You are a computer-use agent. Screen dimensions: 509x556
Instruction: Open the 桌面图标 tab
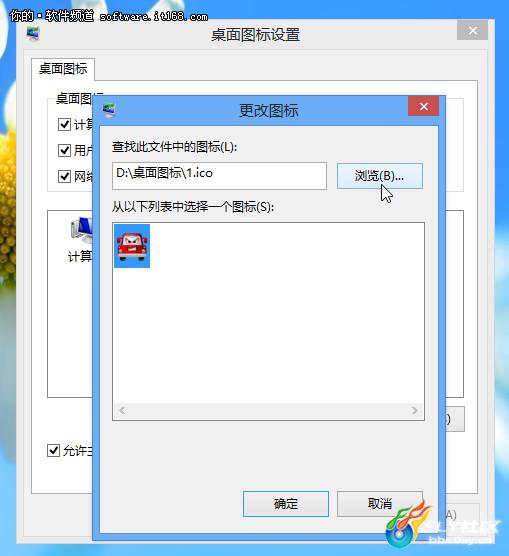click(63, 69)
